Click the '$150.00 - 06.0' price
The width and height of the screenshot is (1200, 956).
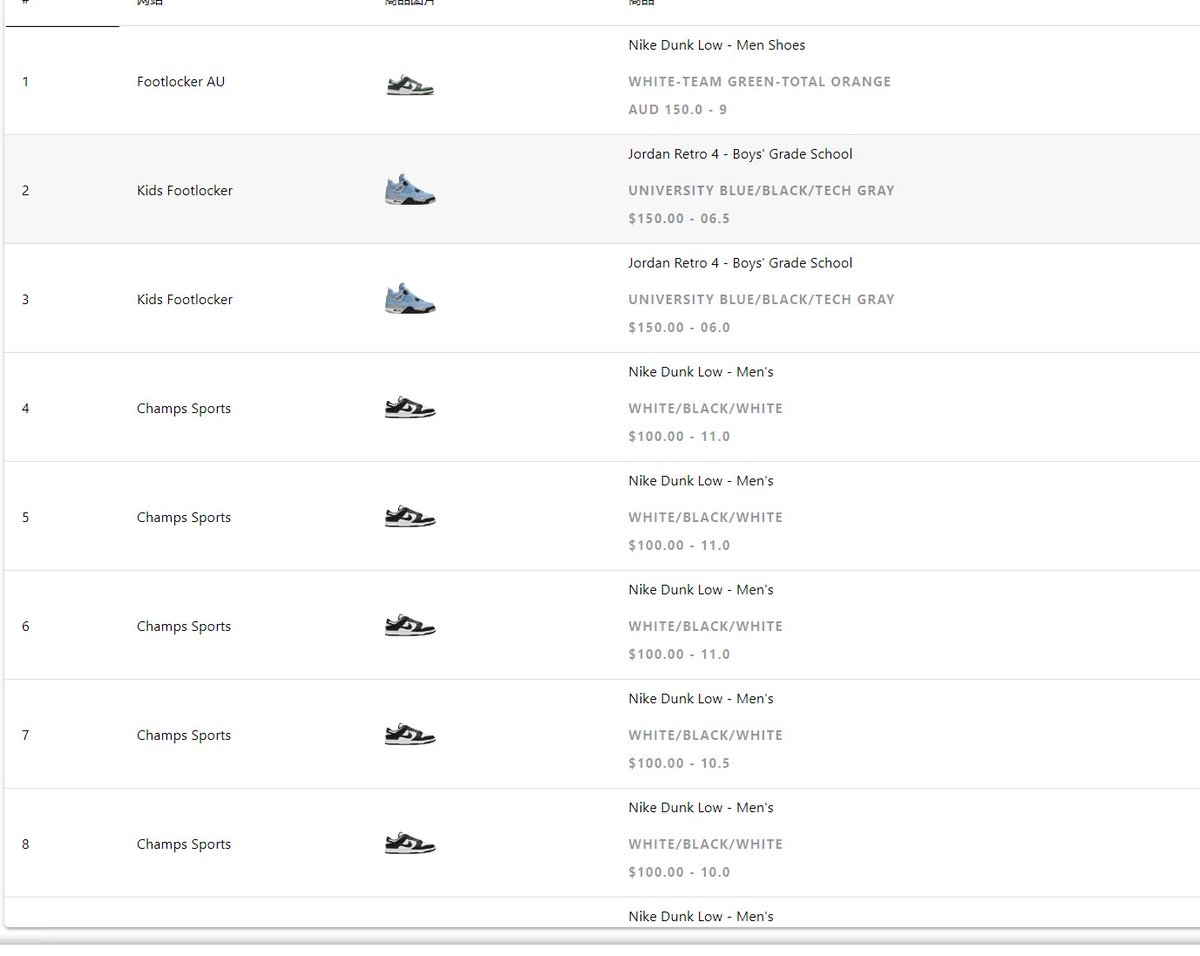pos(679,327)
